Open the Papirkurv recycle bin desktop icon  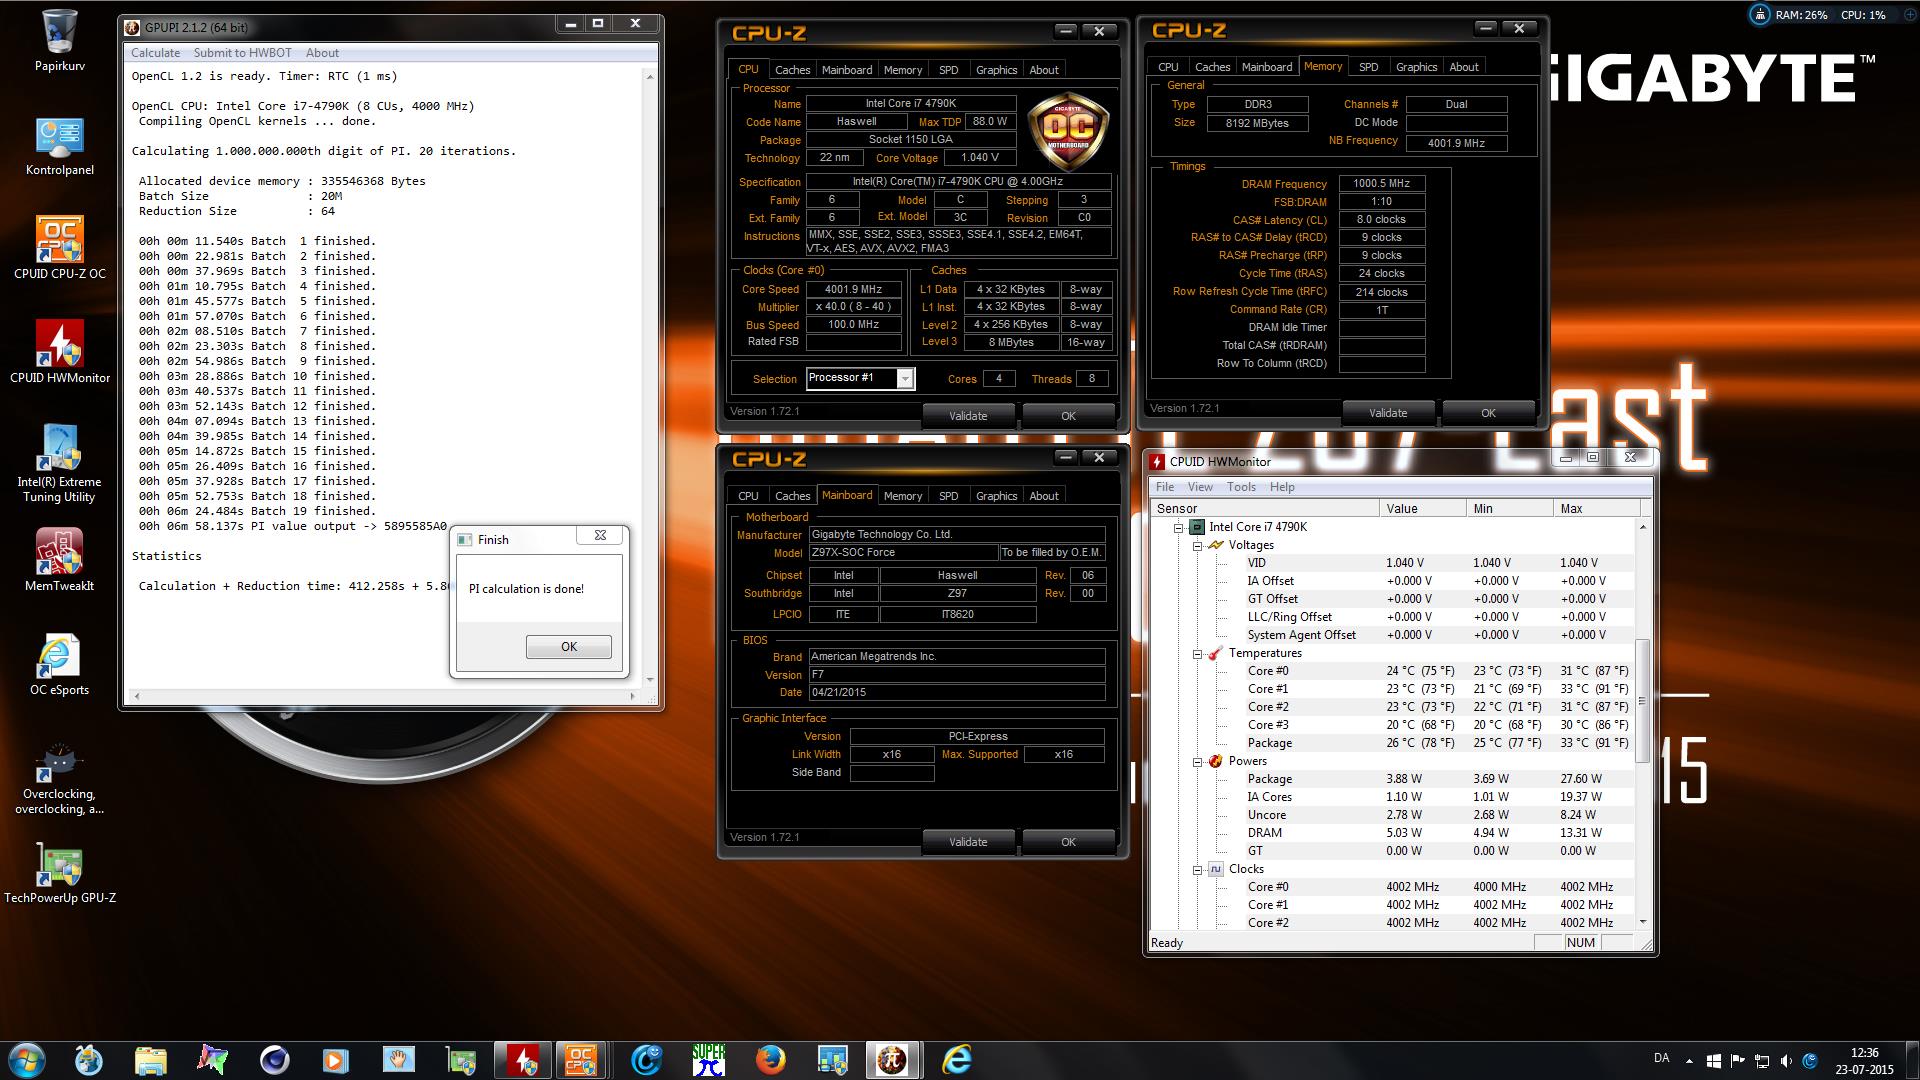[60, 40]
